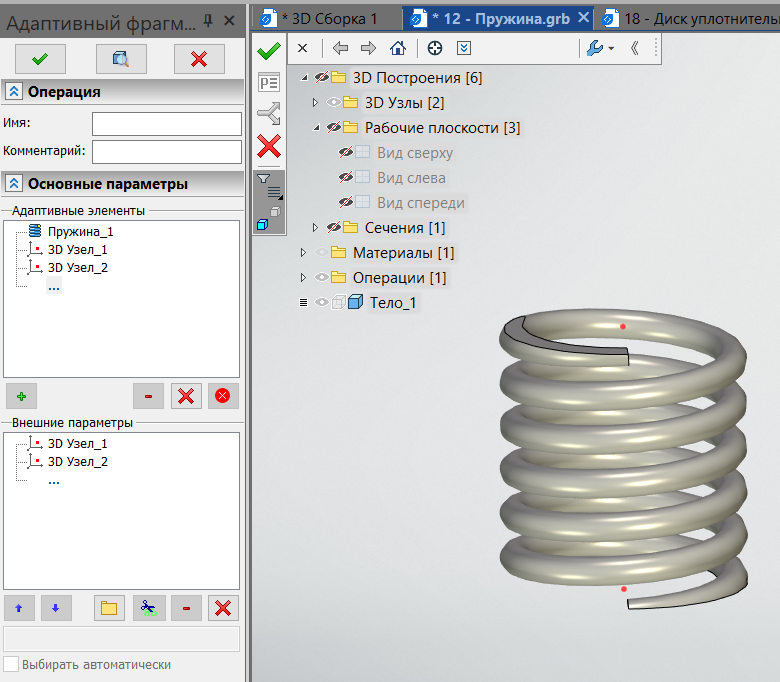
Task: Delete external parameters with red X
Action: (223, 608)
